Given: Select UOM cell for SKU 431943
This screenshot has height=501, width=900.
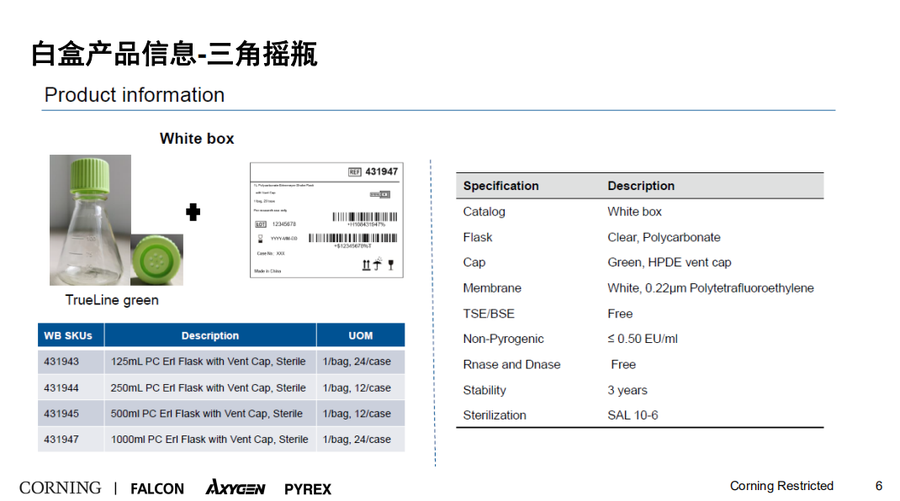Looking at the screenshot, I should 360,362.
